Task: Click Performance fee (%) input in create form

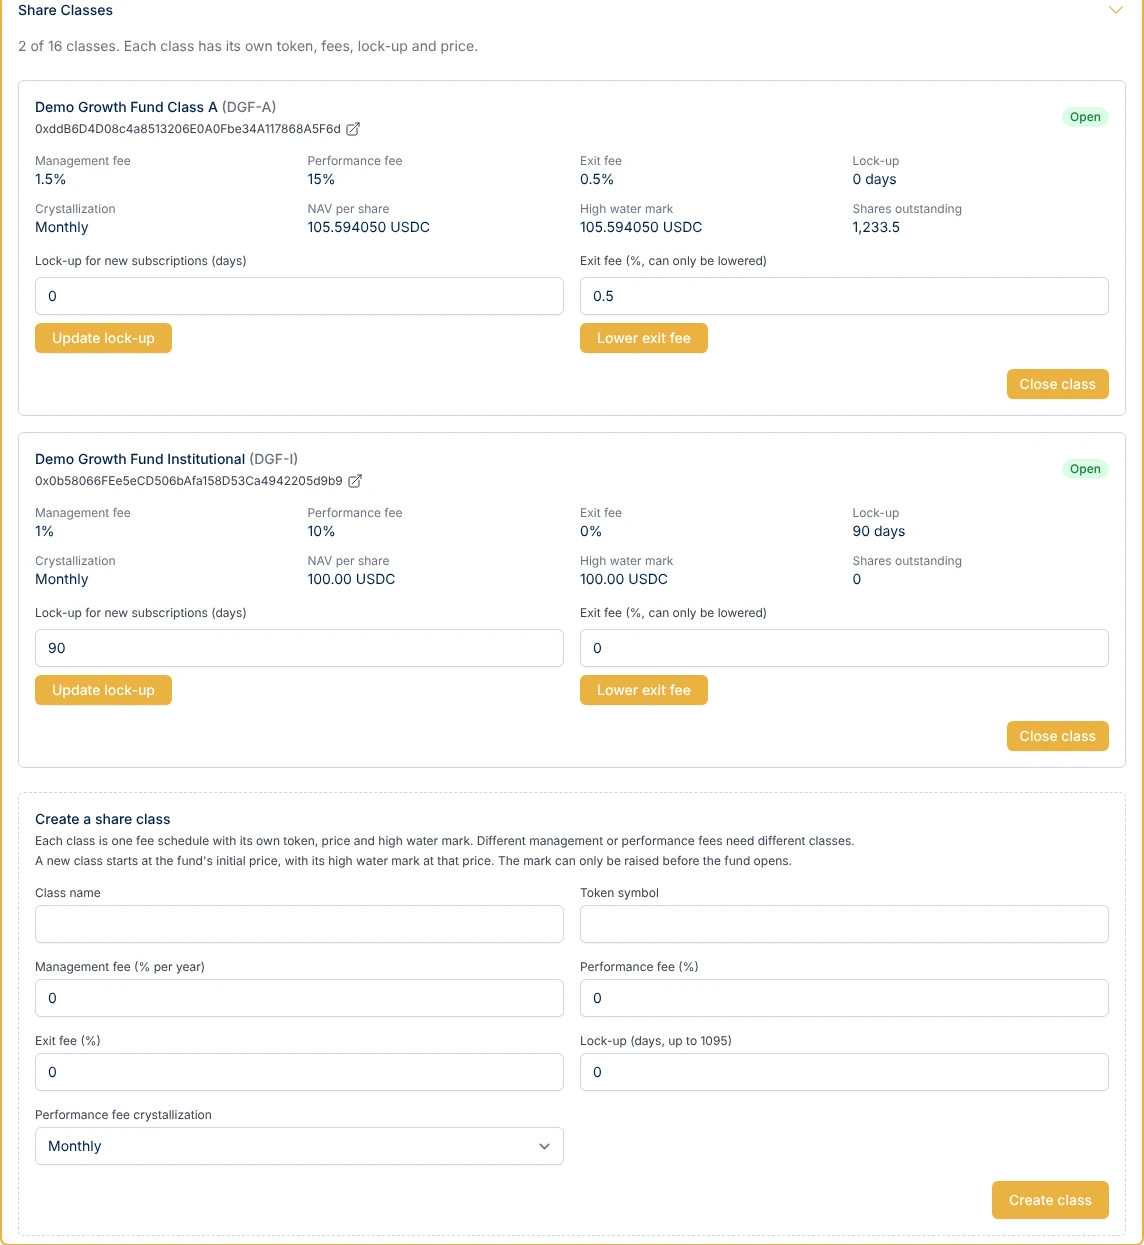Action: pos(844,998)
